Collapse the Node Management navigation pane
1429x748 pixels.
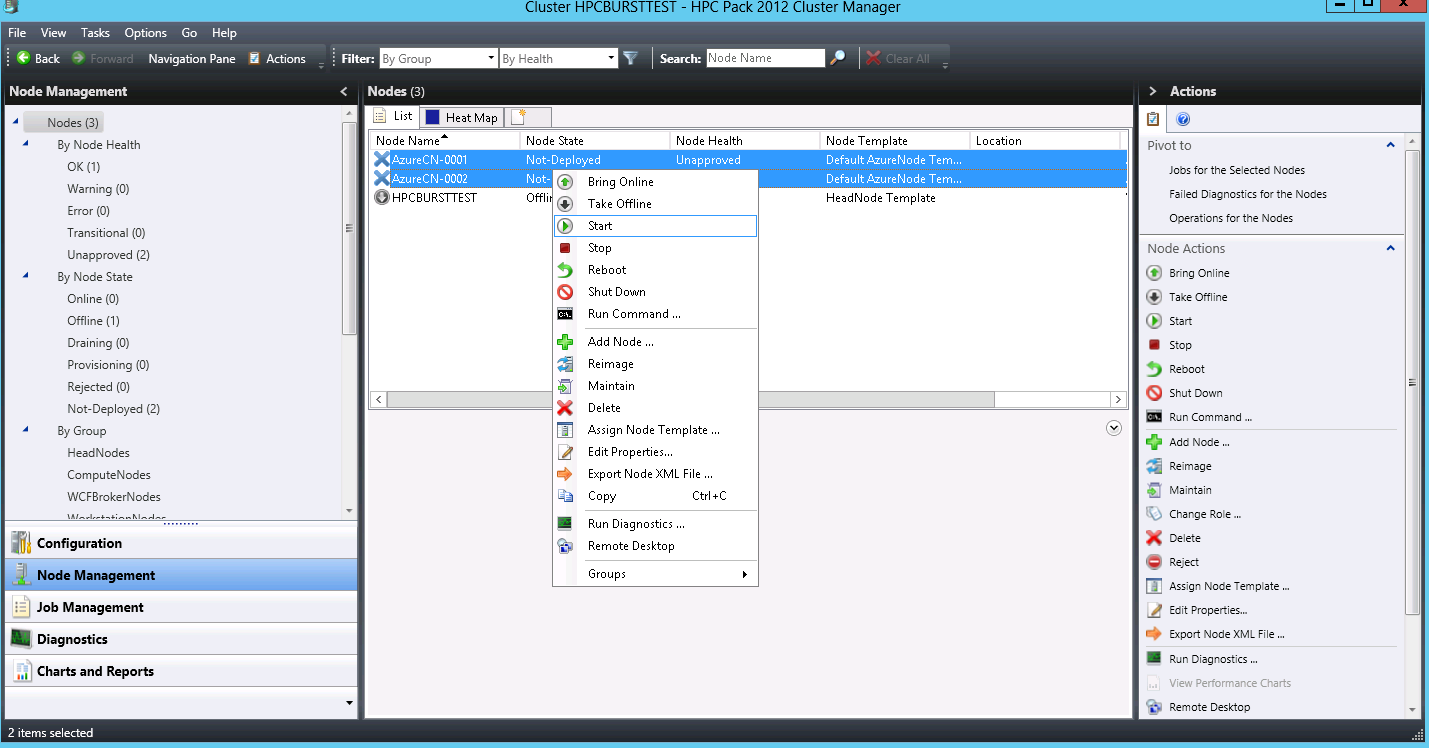tap(344, 91)
